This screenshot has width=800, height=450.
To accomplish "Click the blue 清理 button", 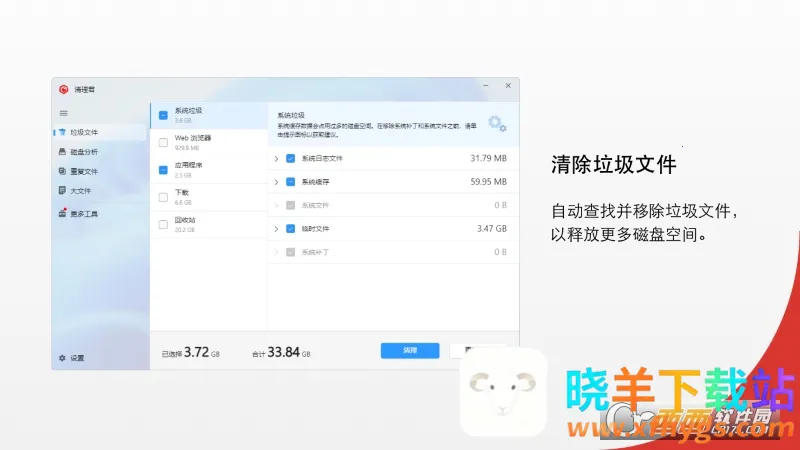I will (x=409, y=351).
